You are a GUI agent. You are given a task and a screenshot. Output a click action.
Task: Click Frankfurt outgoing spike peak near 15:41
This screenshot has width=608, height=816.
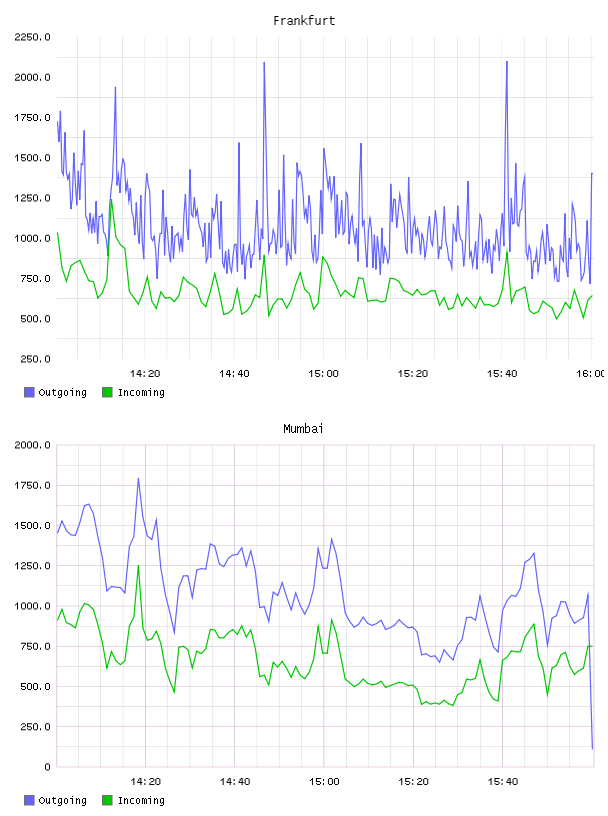(506, 62)
